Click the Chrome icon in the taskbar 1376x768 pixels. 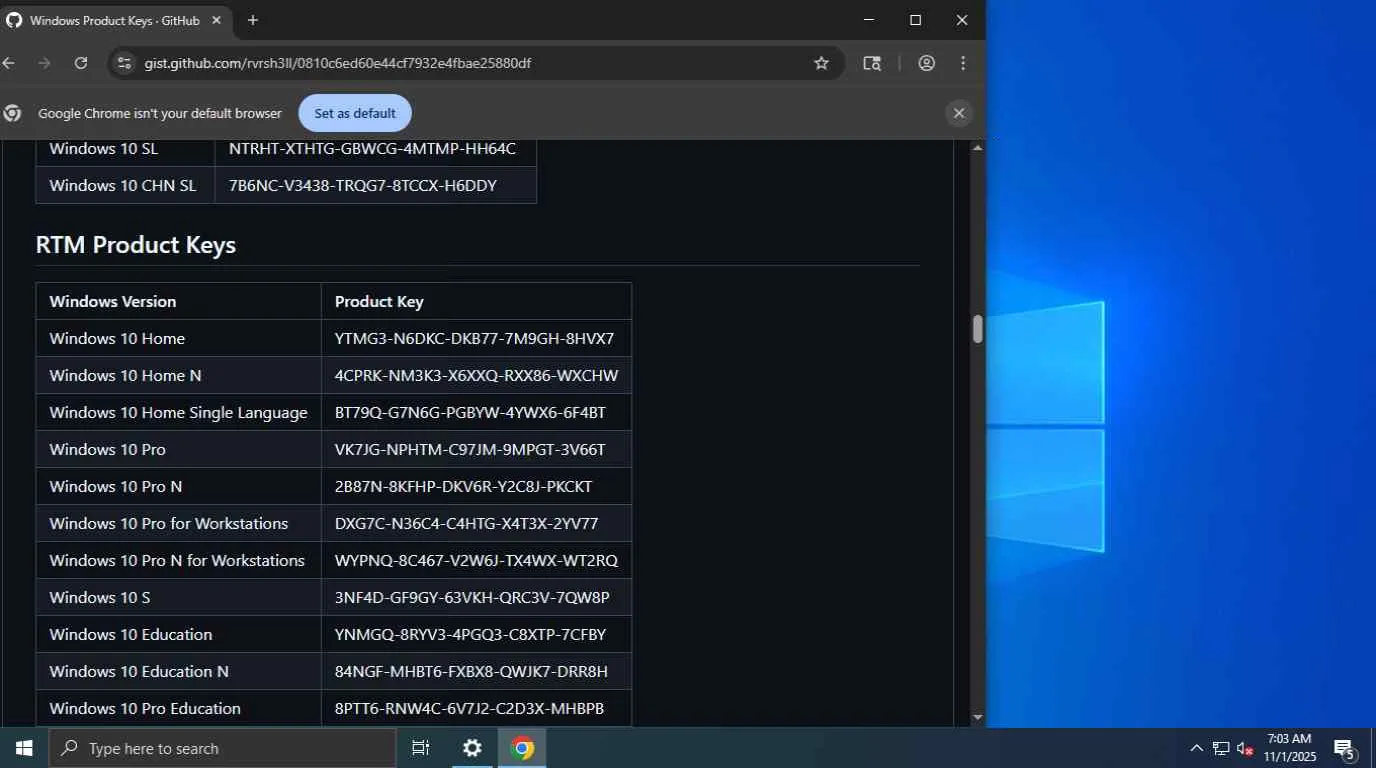point(522,748)
